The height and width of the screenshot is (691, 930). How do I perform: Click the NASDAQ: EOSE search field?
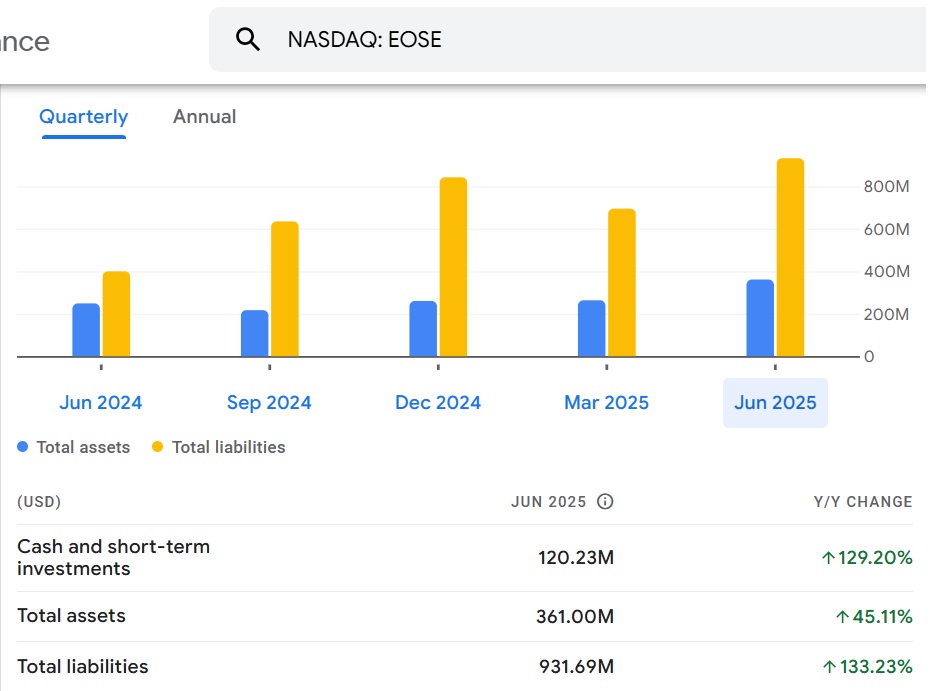pyautogui.click(x=568, y=39)
